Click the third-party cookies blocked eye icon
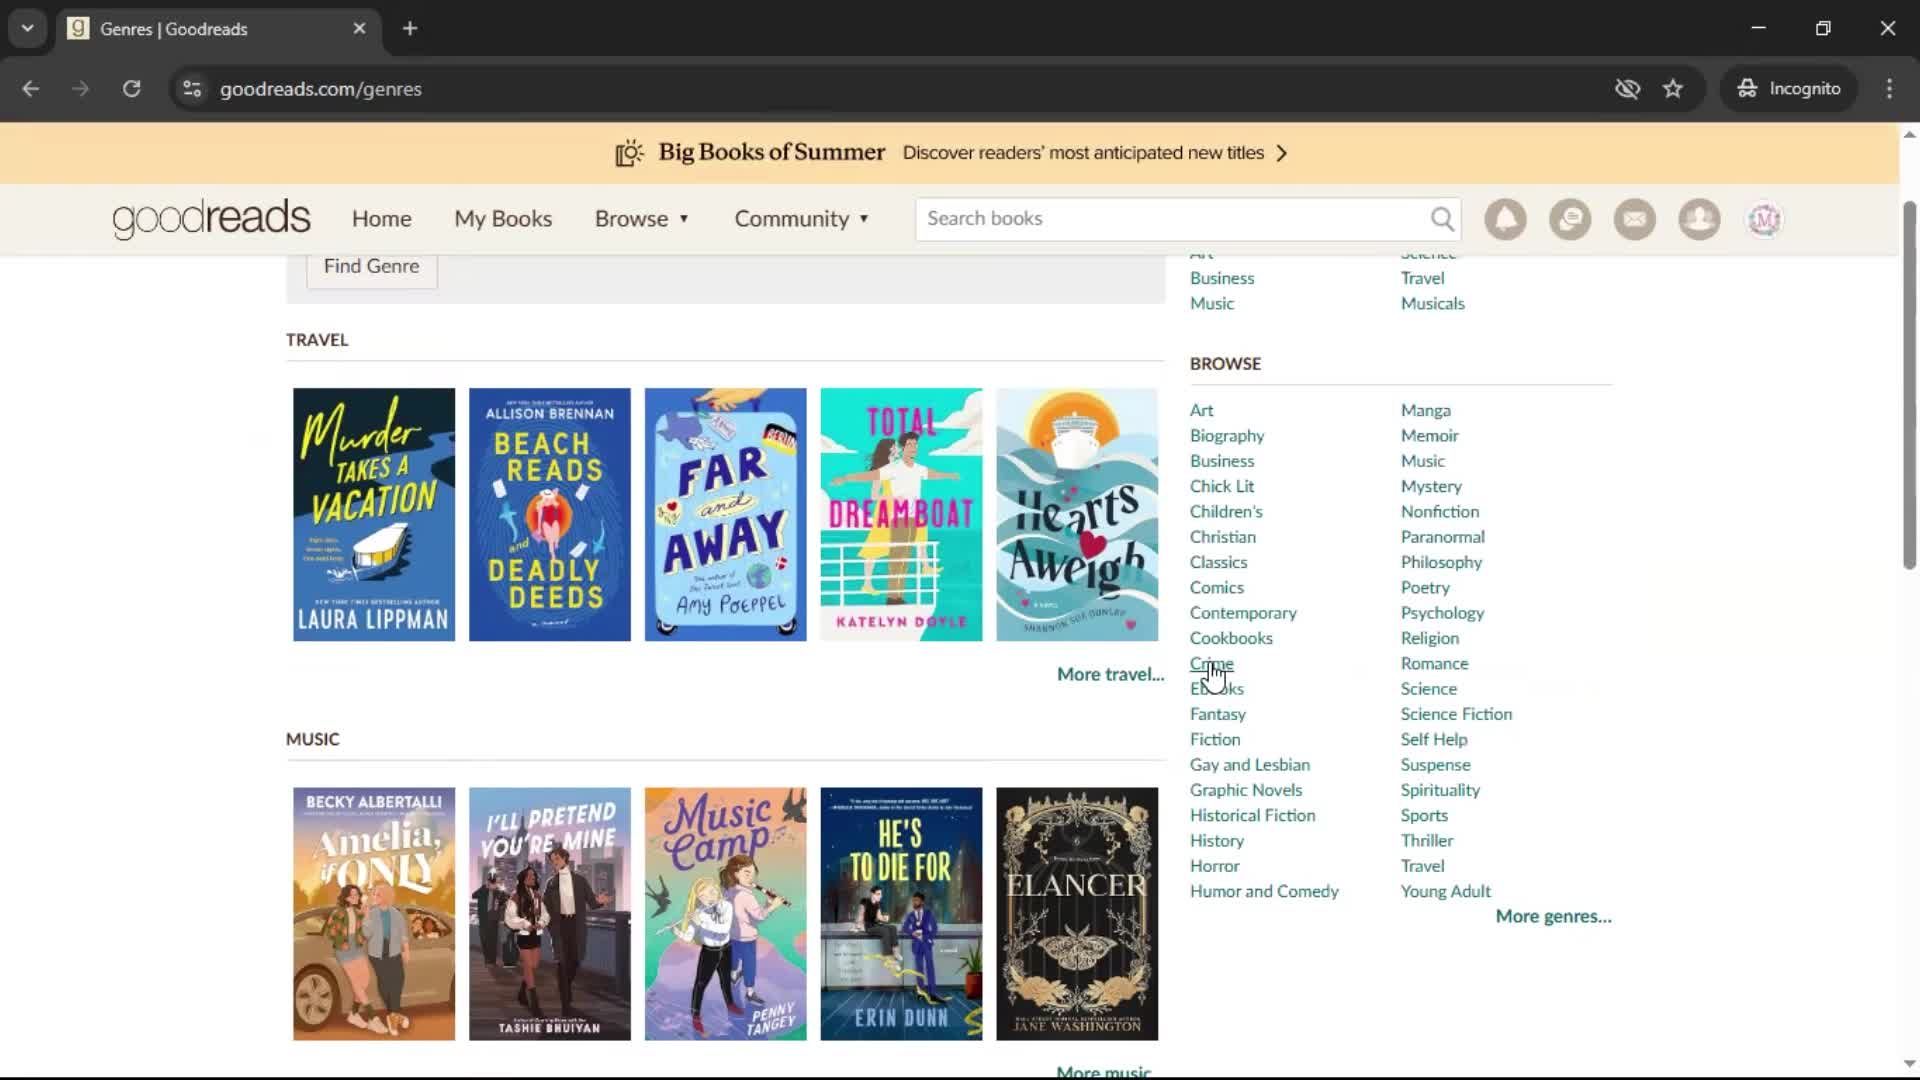1920x1080 pixels. (x=1627, y=89)
